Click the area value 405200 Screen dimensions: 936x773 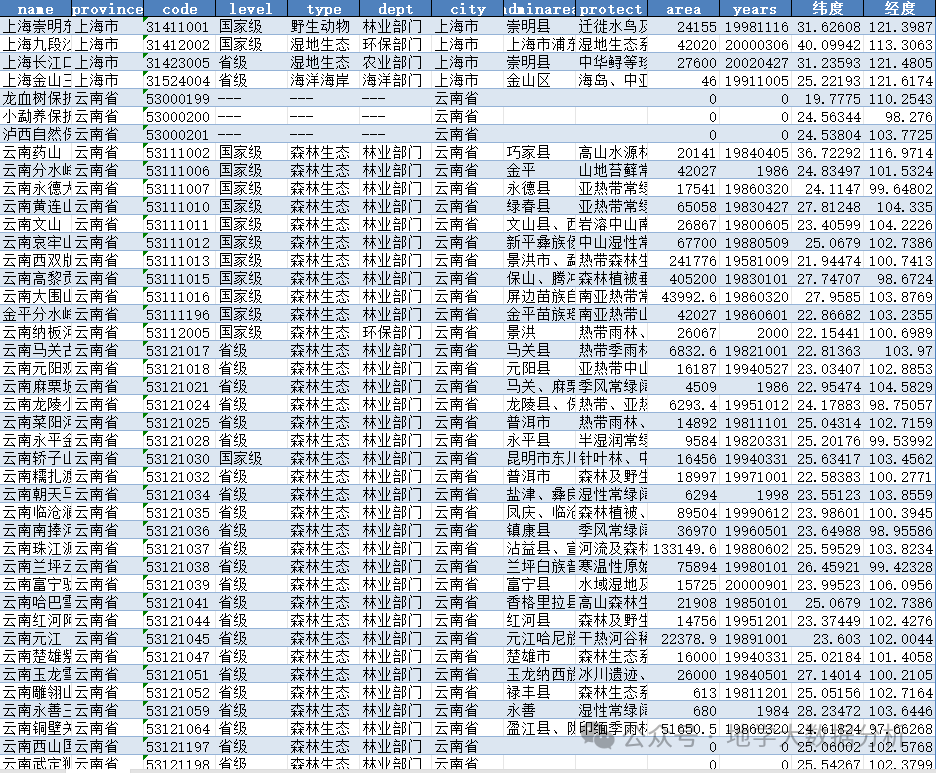pyautogui.click(x=683, y=279)
